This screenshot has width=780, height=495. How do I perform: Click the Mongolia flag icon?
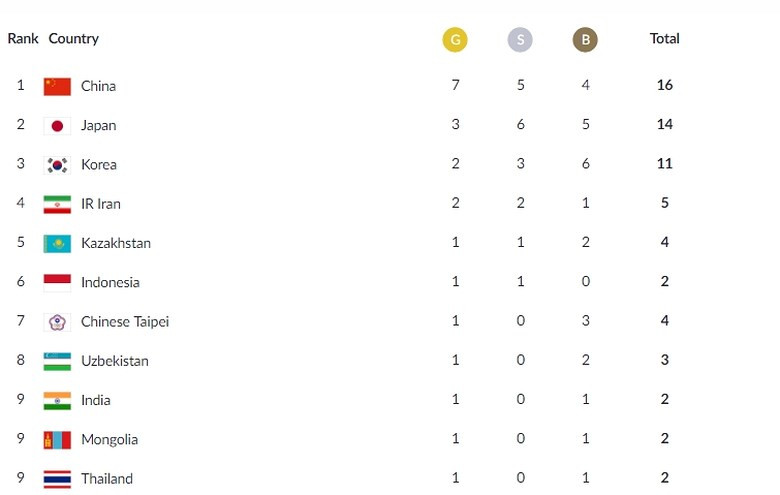point(57,440)
